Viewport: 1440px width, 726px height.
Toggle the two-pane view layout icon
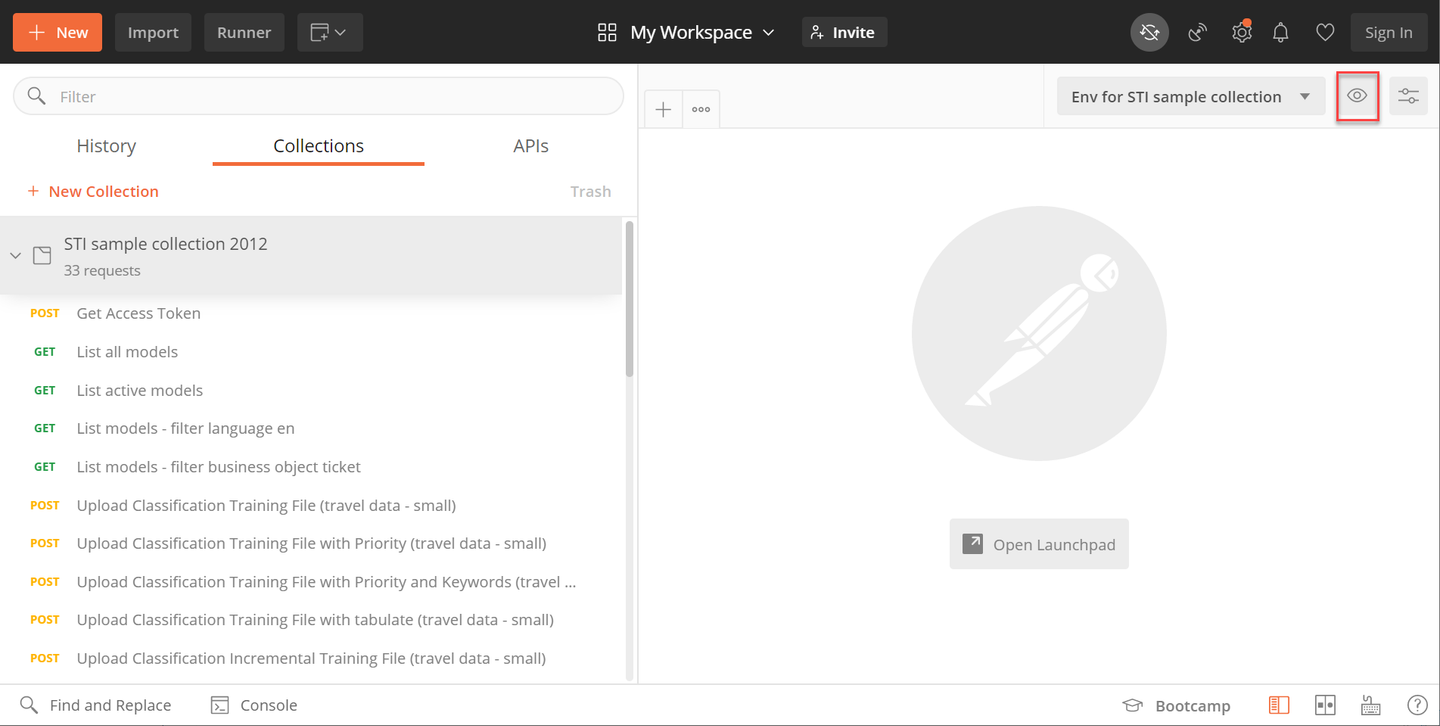pyautogui.click(x=1325, y=705)
